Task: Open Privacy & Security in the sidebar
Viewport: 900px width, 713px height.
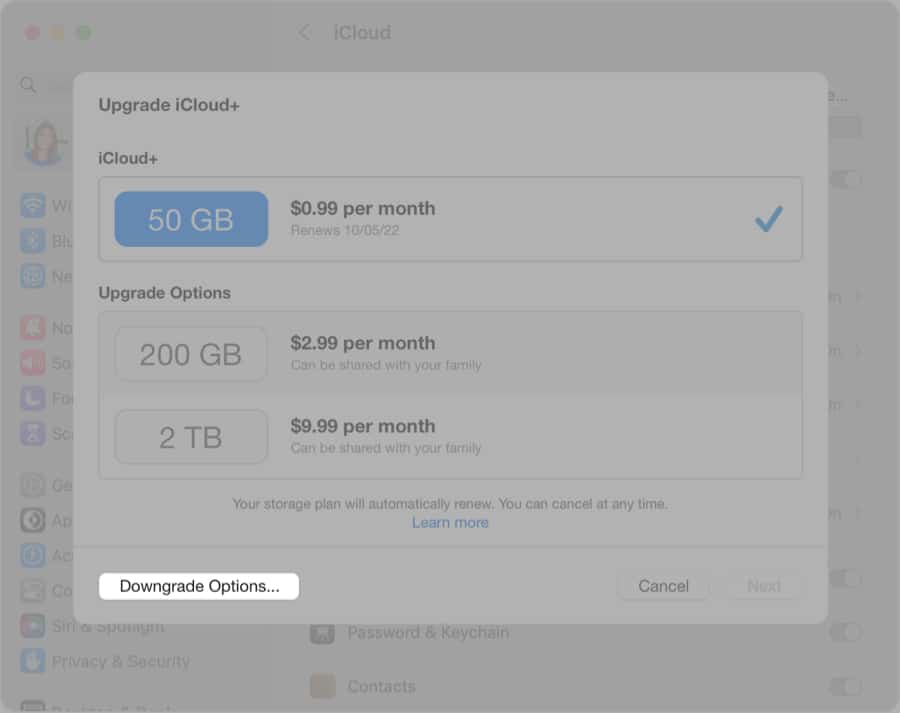Action: [x=105, y=661]
